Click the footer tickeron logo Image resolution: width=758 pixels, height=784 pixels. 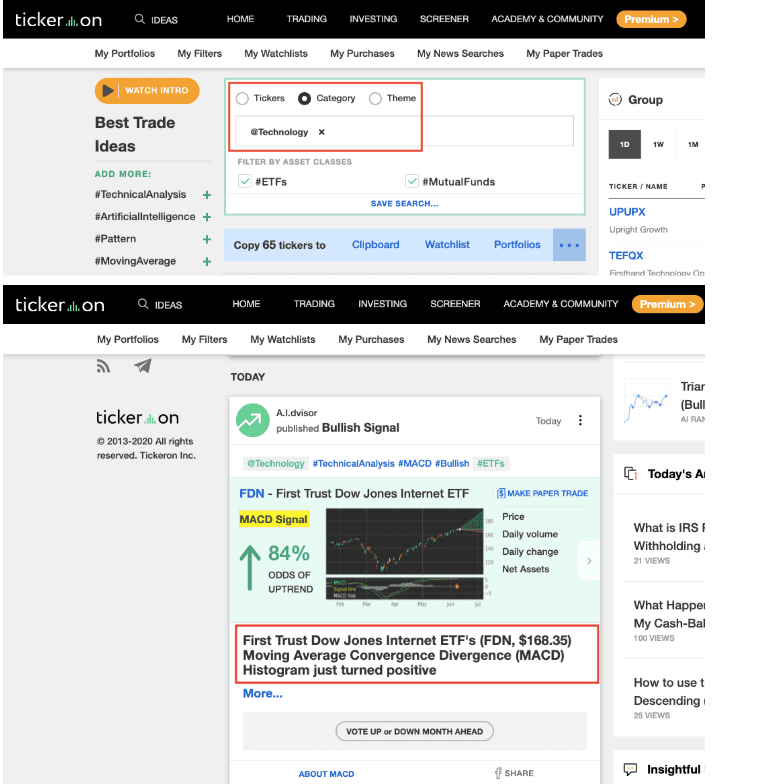tap(138, 418)
